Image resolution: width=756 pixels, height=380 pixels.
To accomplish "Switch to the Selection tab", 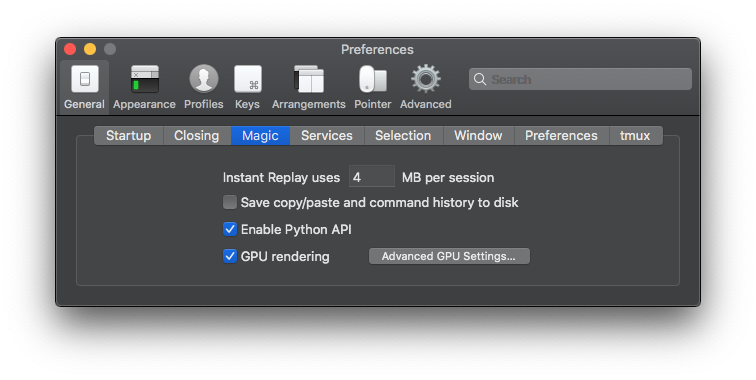I will (403, 136).
